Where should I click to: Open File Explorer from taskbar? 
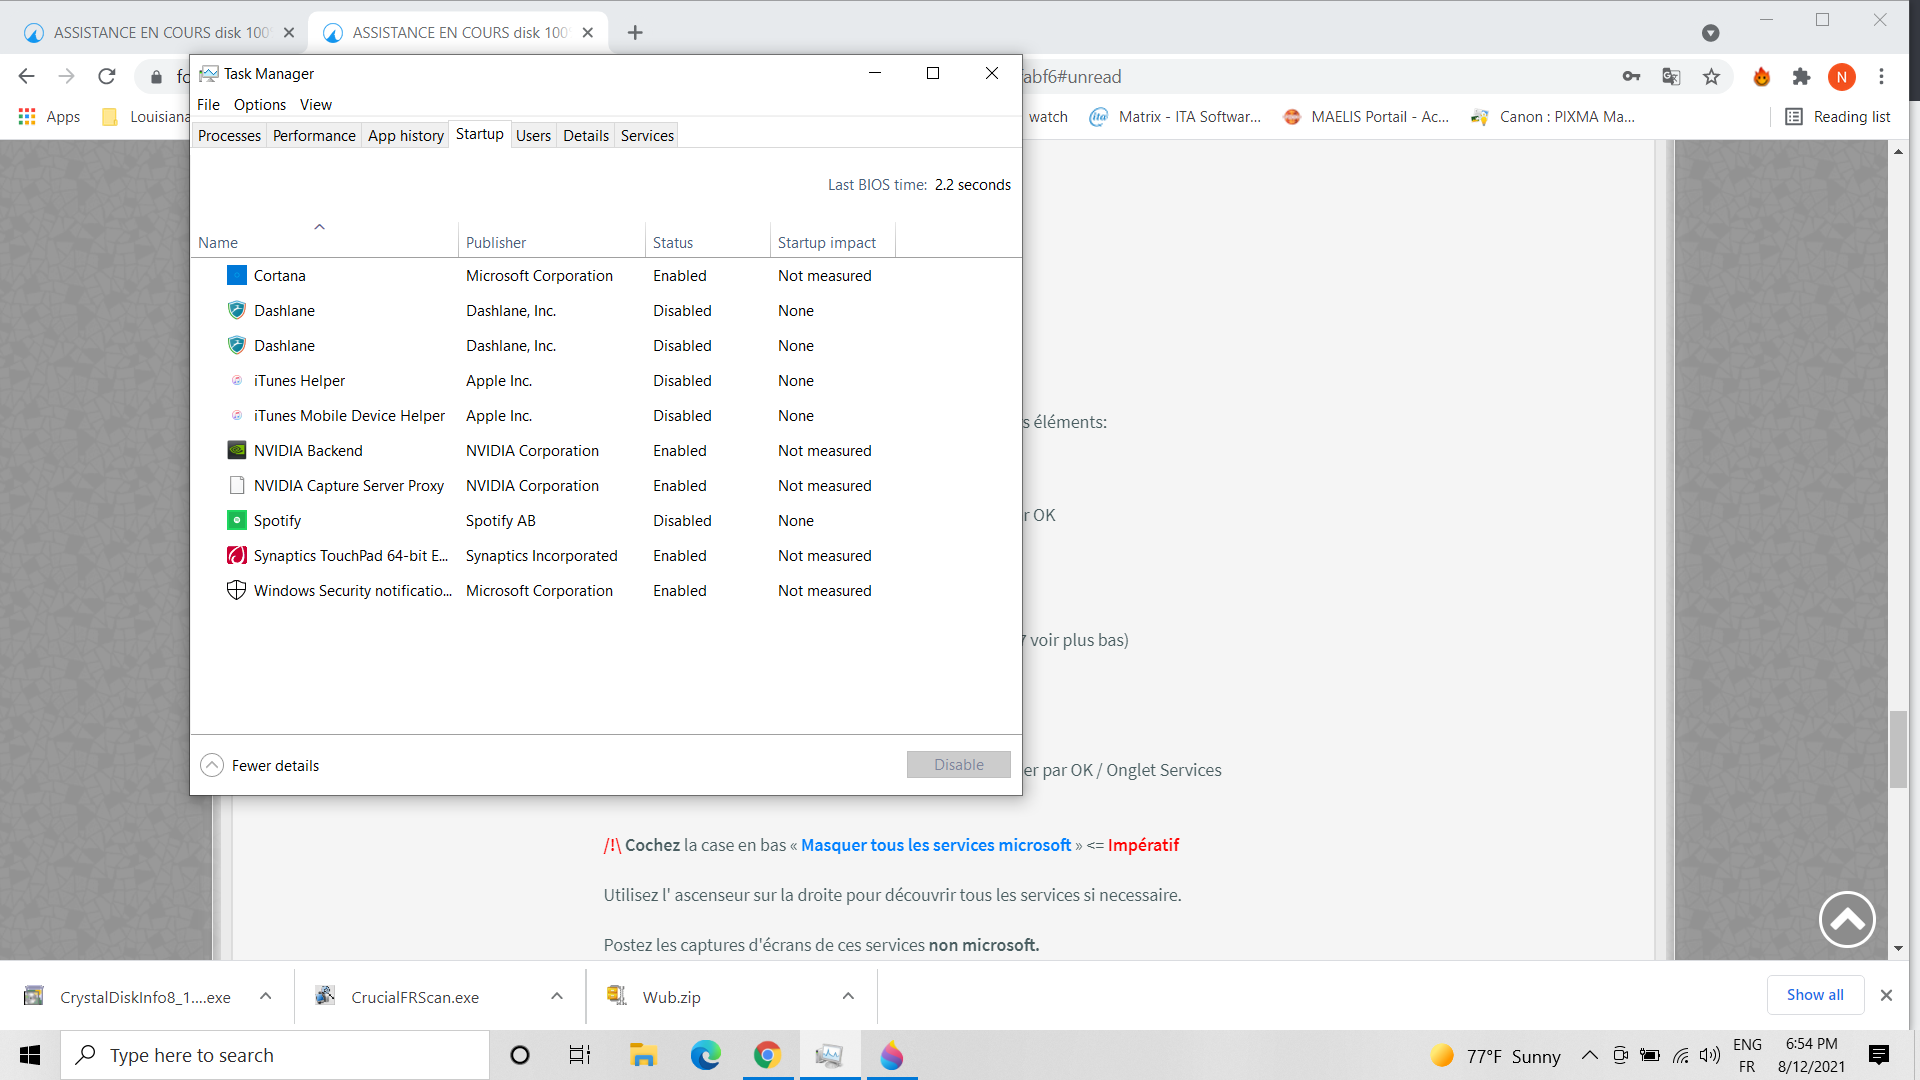click(x=642, y=1055)
